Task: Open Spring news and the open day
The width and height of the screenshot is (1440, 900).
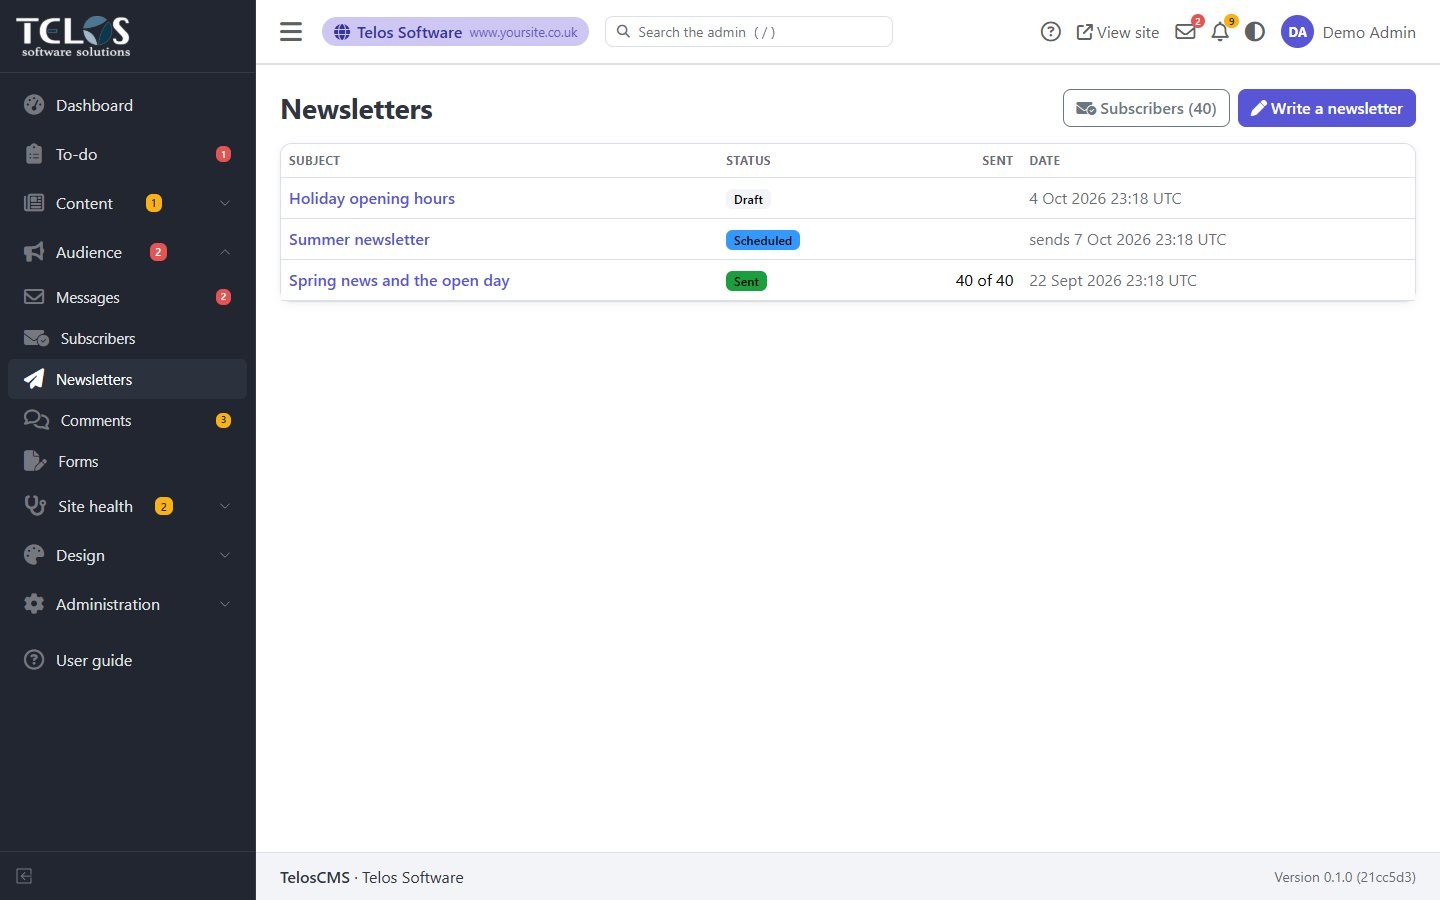Action: point(399,280)
